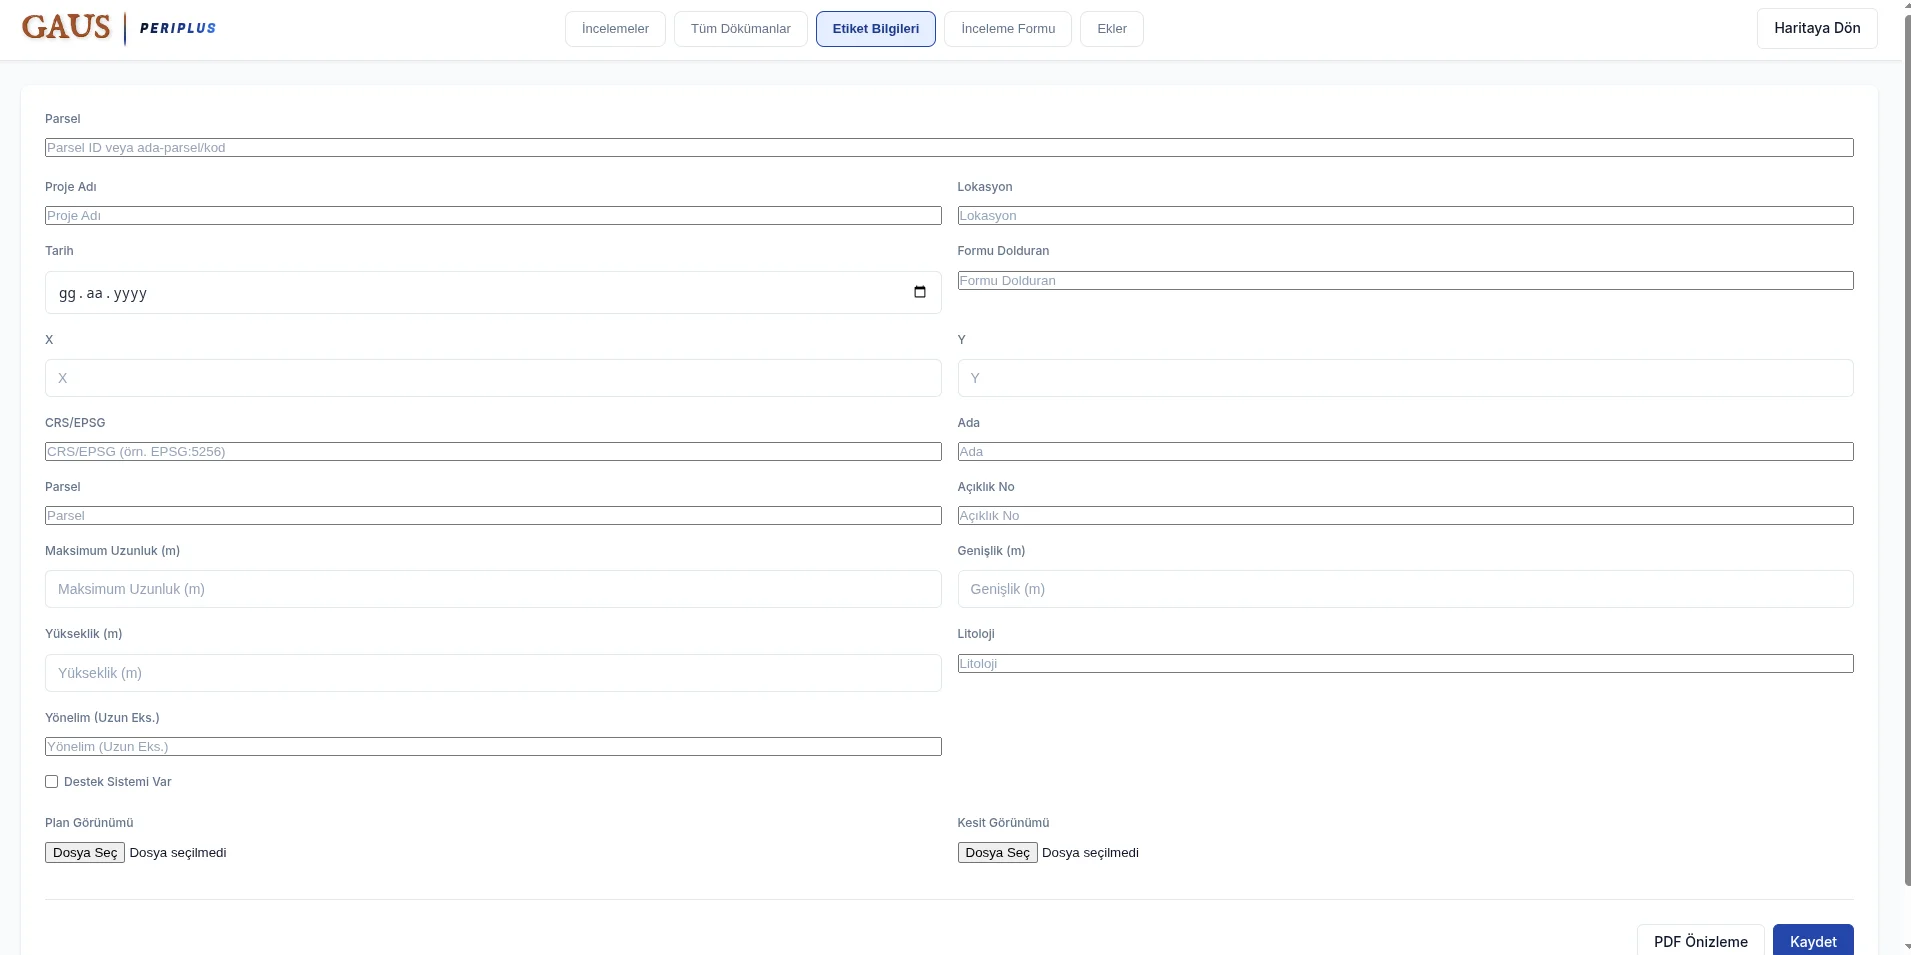Screen dimensions: 1911x955
Task: Focus the Parsel ID veya ada-parsel/kod field
Action: tap(949, 148)
